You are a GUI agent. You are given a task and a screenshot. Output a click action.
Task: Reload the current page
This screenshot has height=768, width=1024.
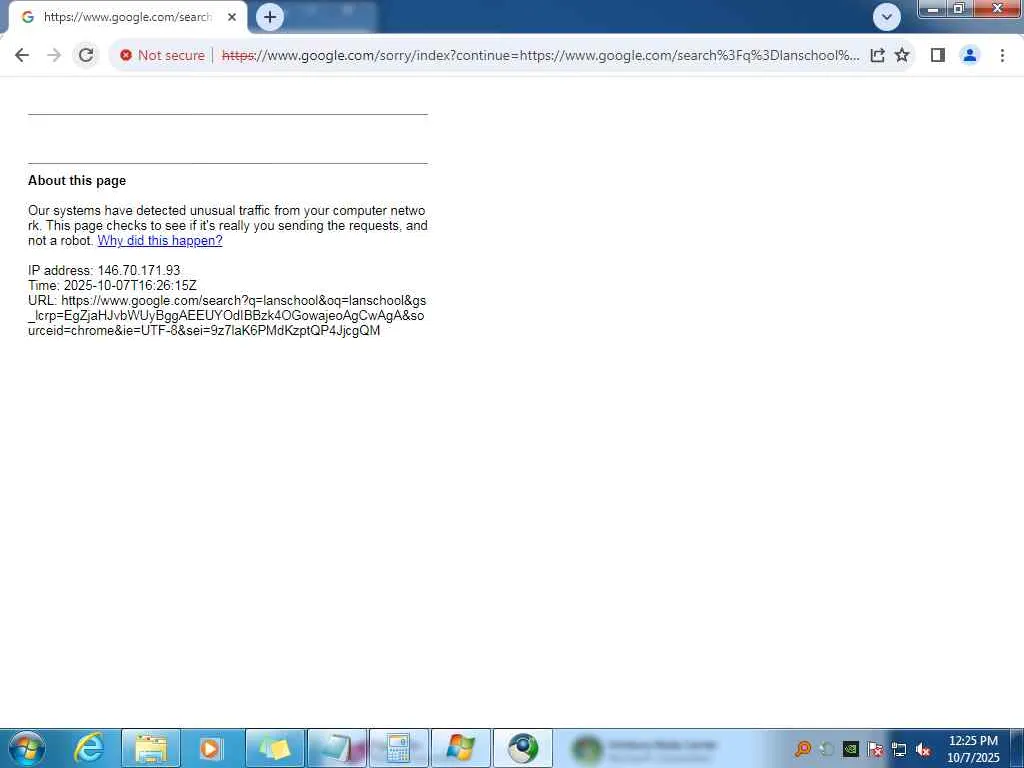(x=86, y=56)
